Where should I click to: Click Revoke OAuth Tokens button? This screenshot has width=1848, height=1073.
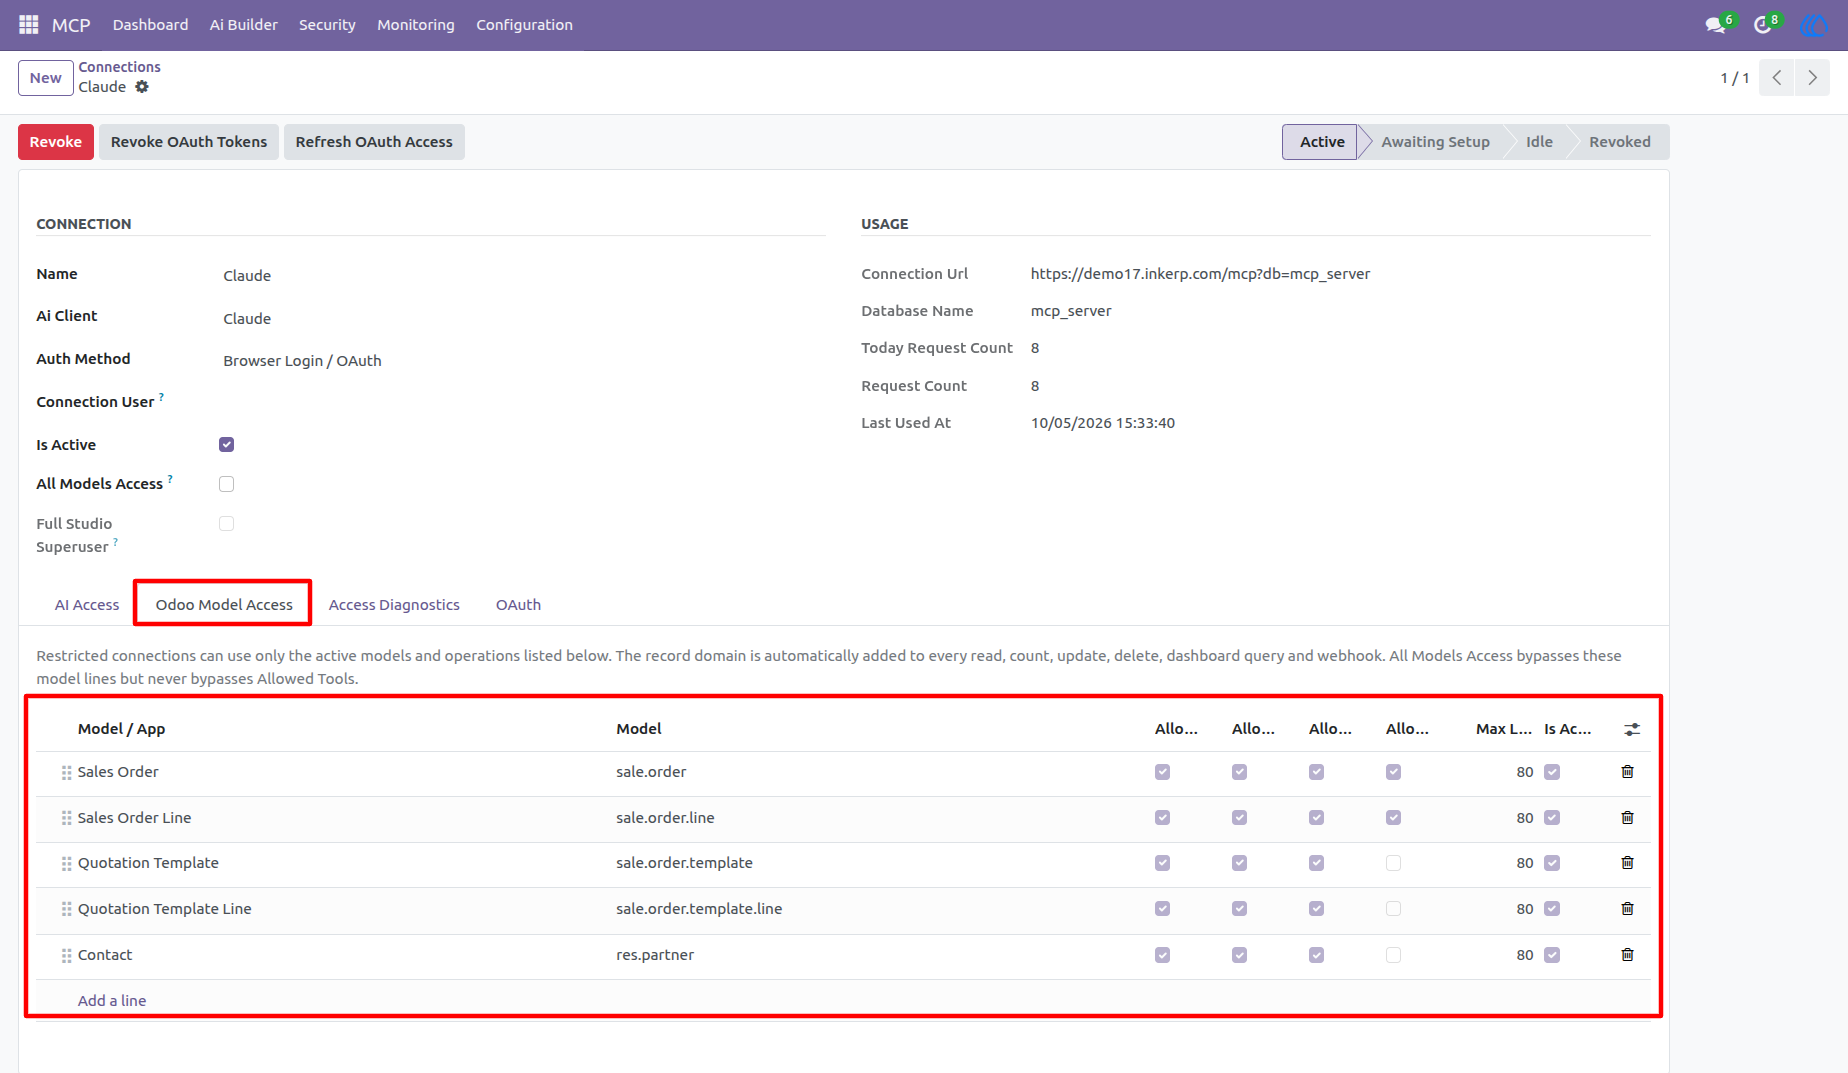pos(189,142)
